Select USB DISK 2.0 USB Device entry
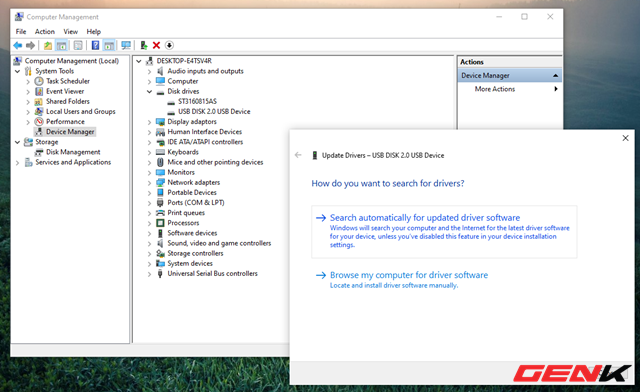 (x=214, y=111)
